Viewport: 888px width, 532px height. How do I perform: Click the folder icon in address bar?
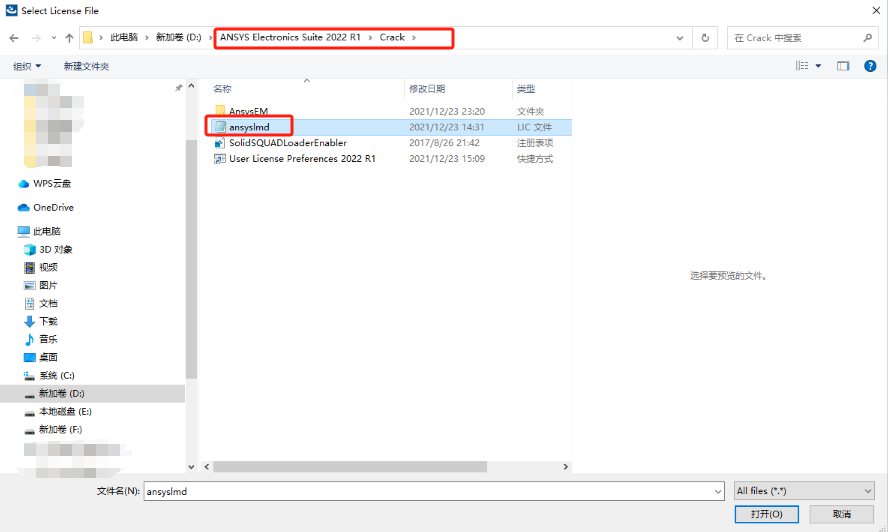point(88,37)
